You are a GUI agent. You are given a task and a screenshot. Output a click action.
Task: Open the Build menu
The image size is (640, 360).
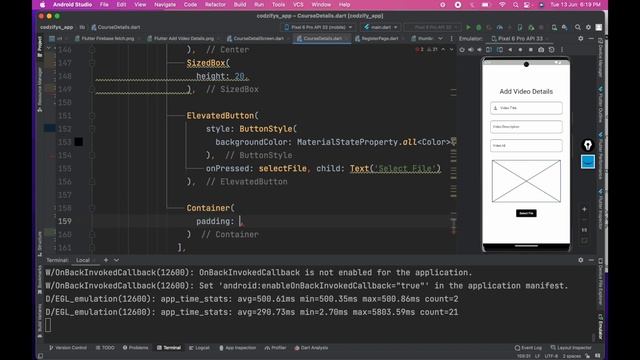click(240, 5)
